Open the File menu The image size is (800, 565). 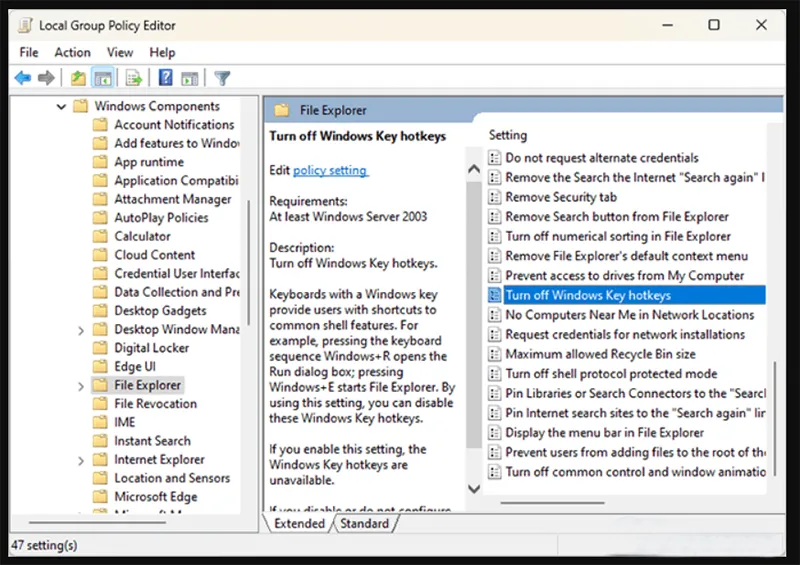point(29,53)
